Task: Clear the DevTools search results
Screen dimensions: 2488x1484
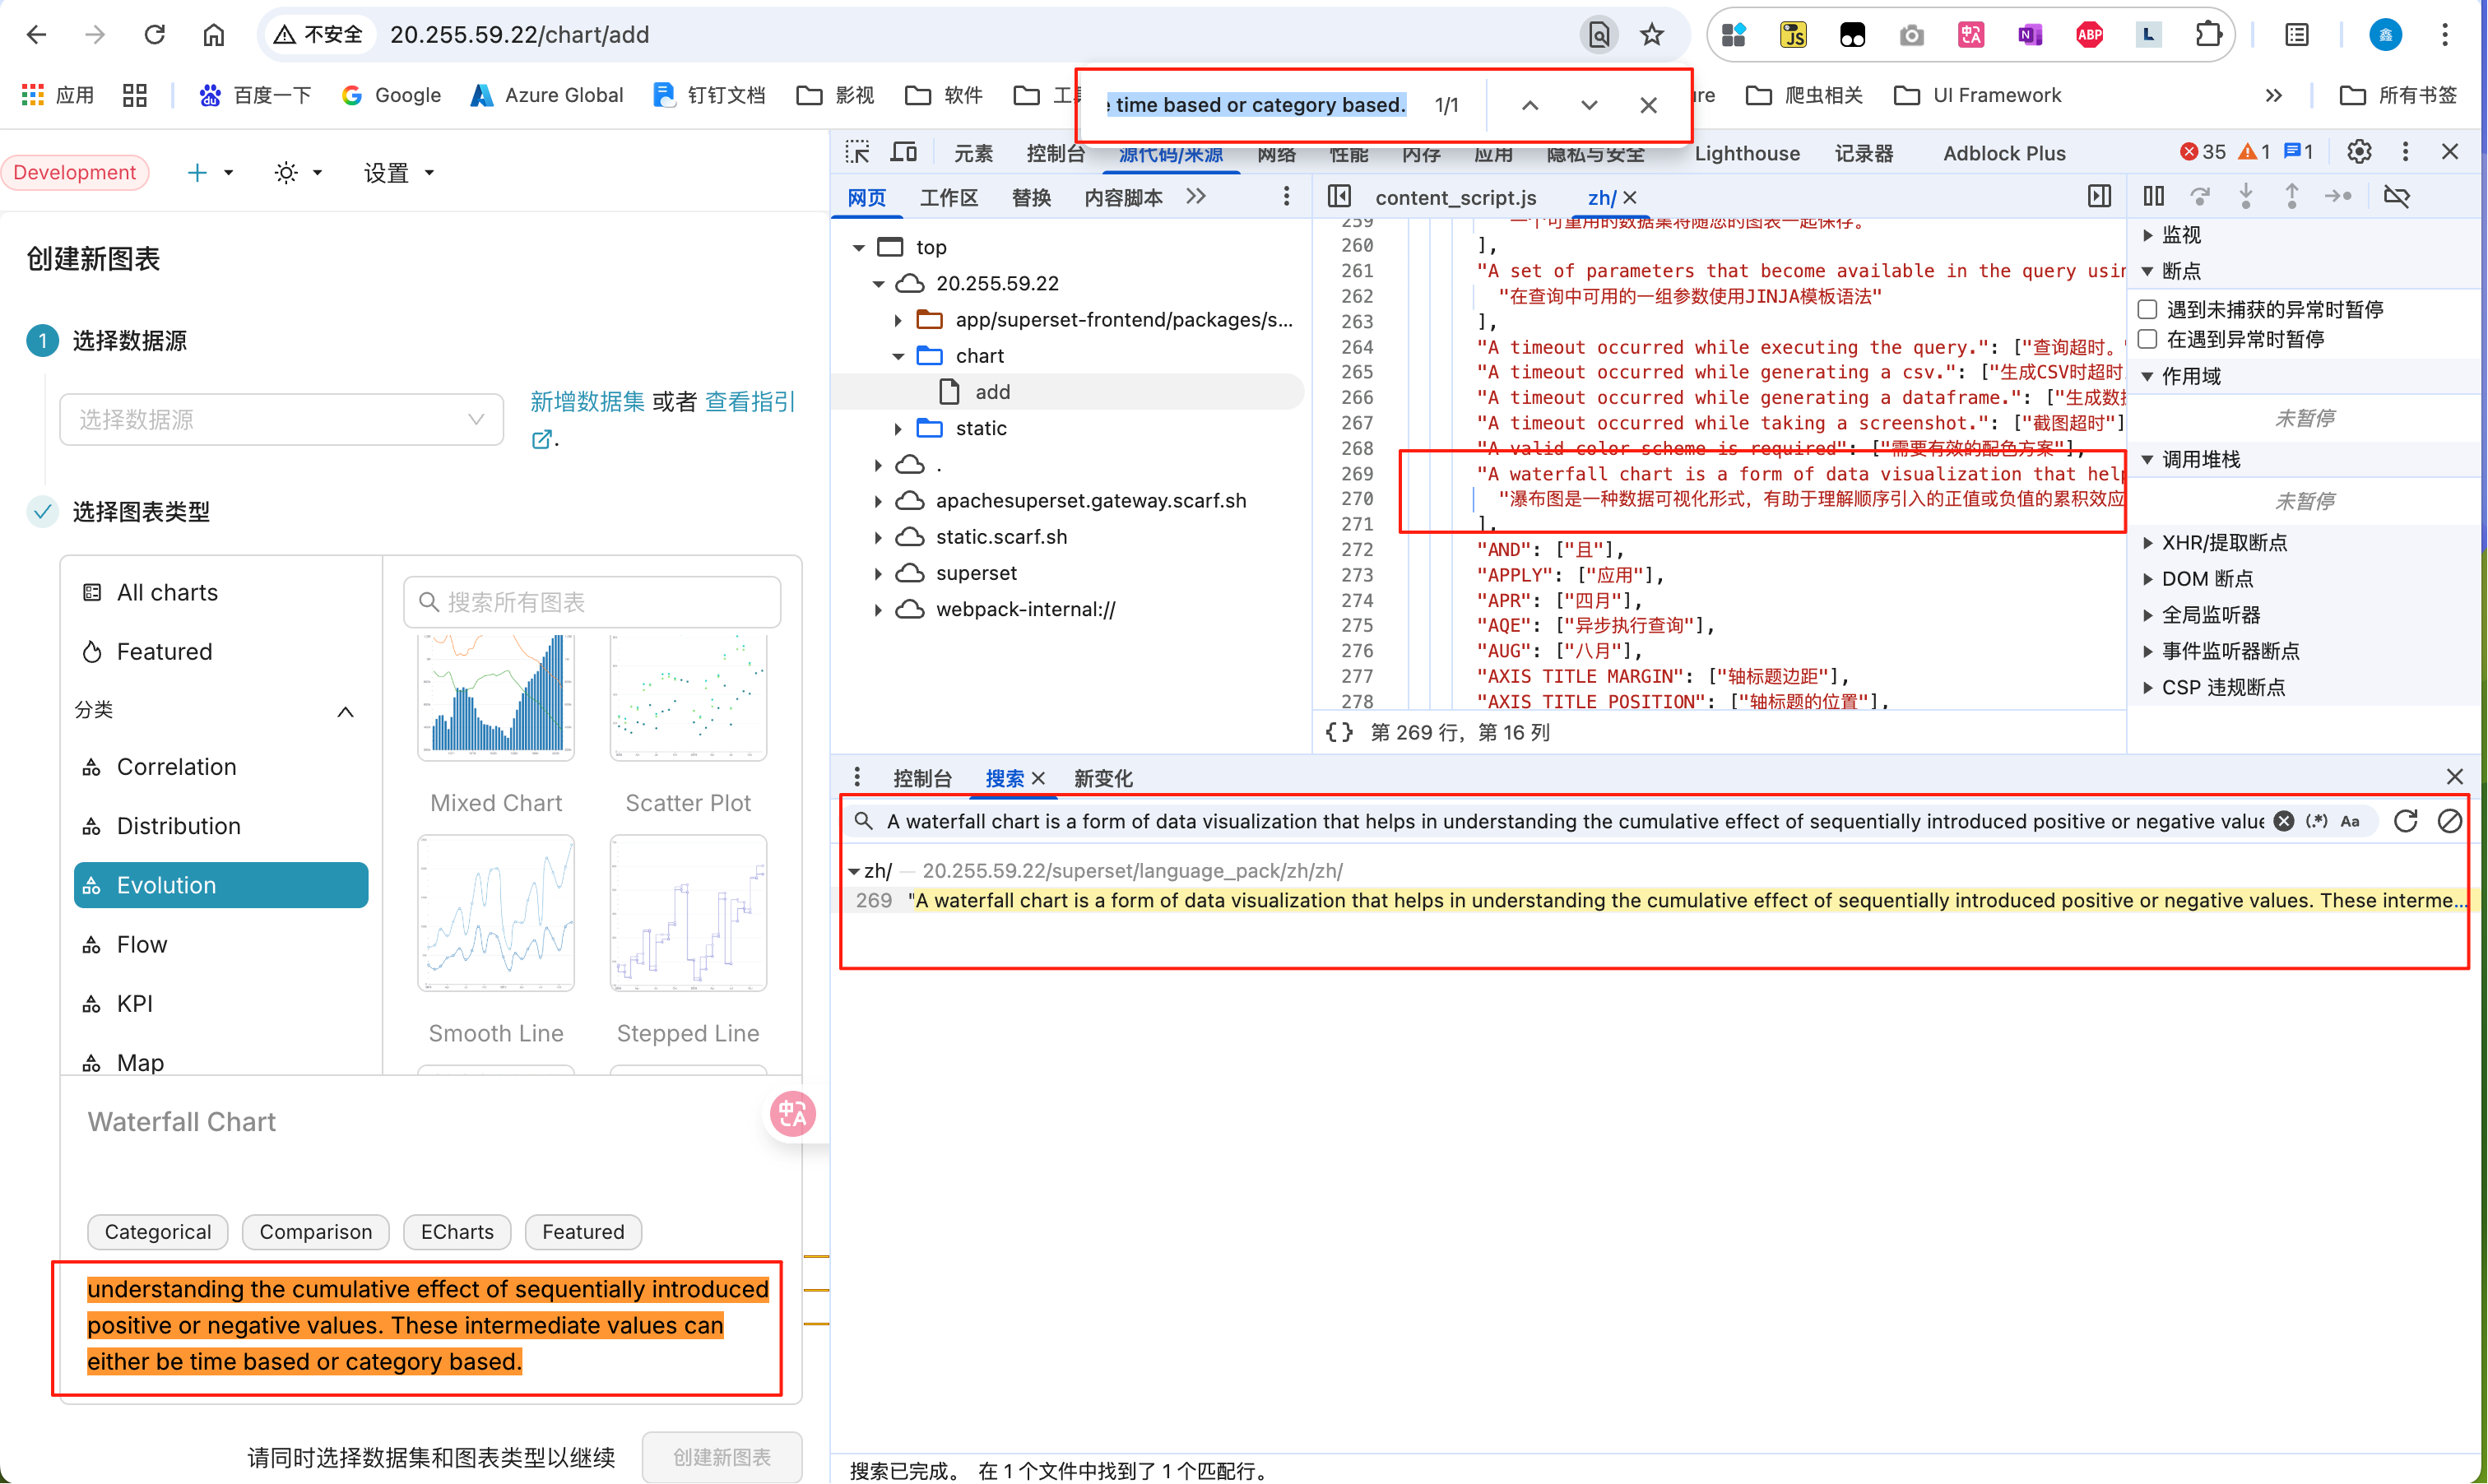Action: pos(2450,821)
